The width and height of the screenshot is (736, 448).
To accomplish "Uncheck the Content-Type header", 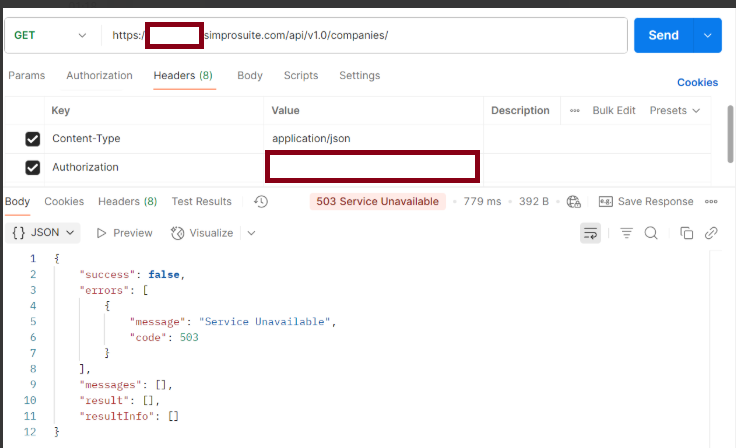I will coord(32,139).
